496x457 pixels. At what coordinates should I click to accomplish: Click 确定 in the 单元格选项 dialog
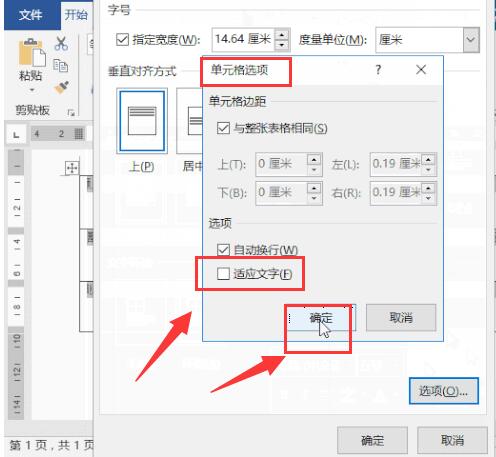[321, 318]
